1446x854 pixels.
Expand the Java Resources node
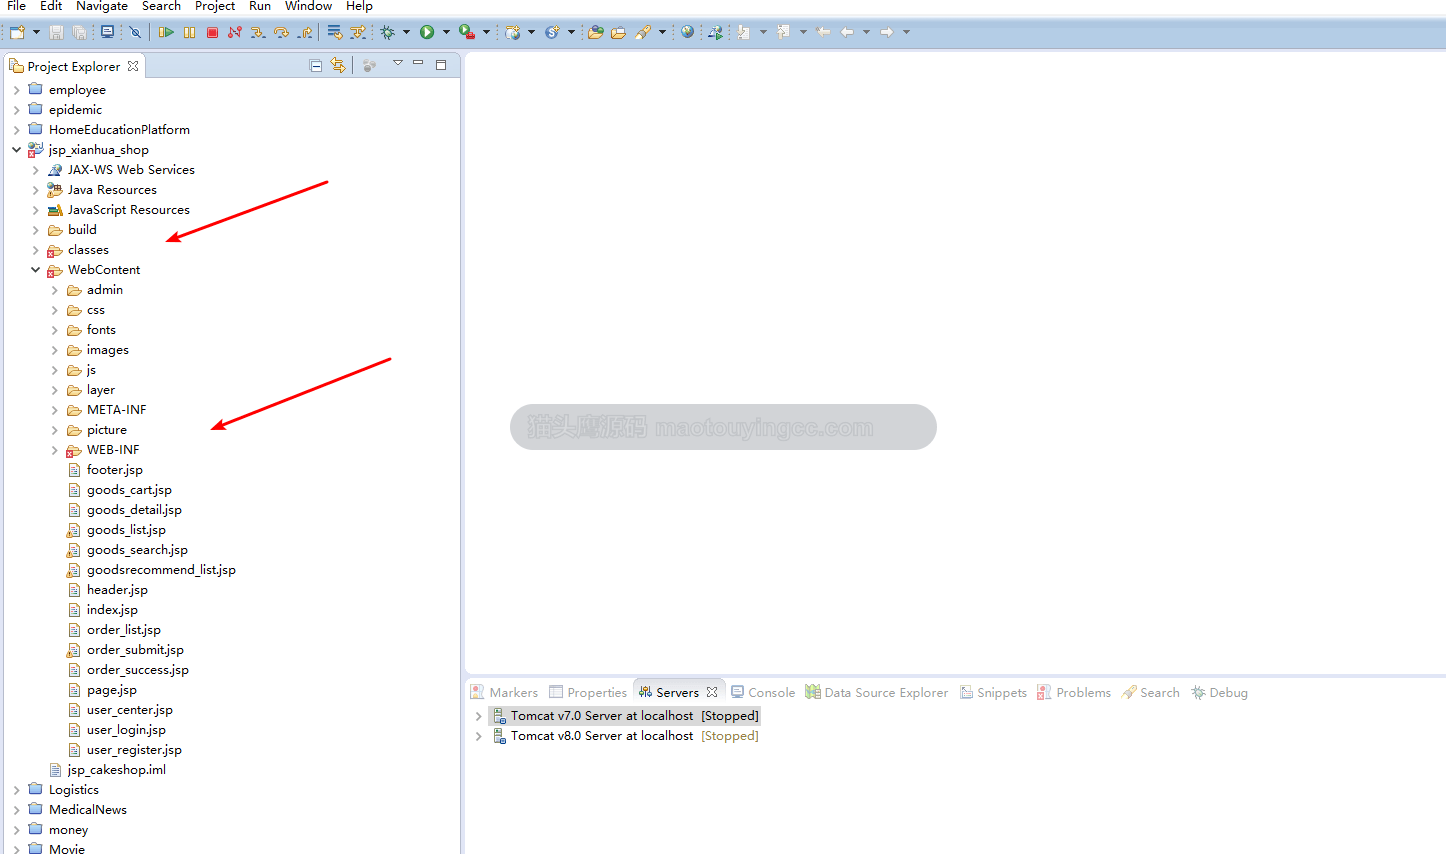coord(36,190)
